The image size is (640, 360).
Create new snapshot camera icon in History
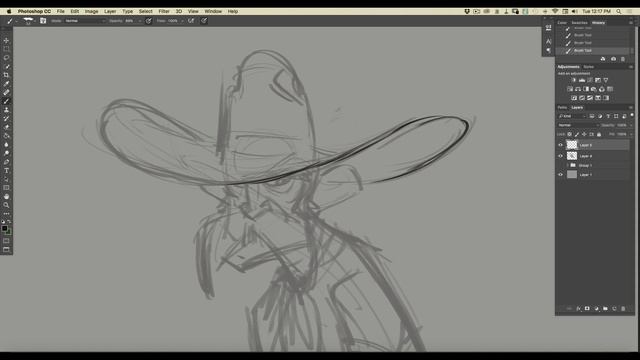click(x=613, y=59)
